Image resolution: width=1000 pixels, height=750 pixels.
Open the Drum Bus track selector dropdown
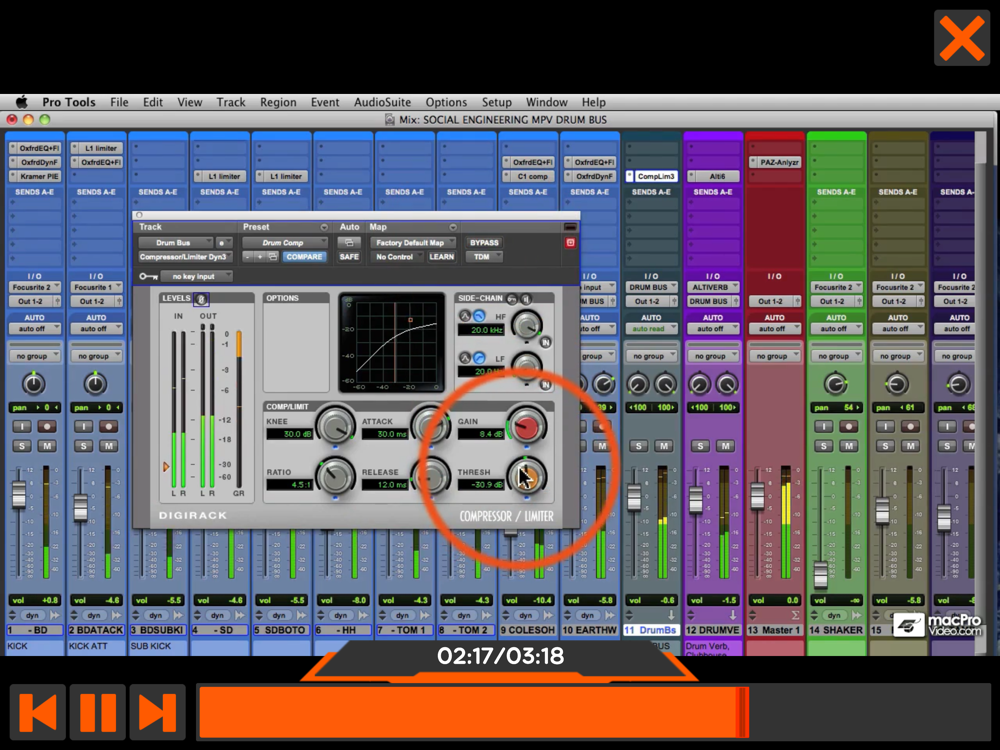tap(175, 243)
